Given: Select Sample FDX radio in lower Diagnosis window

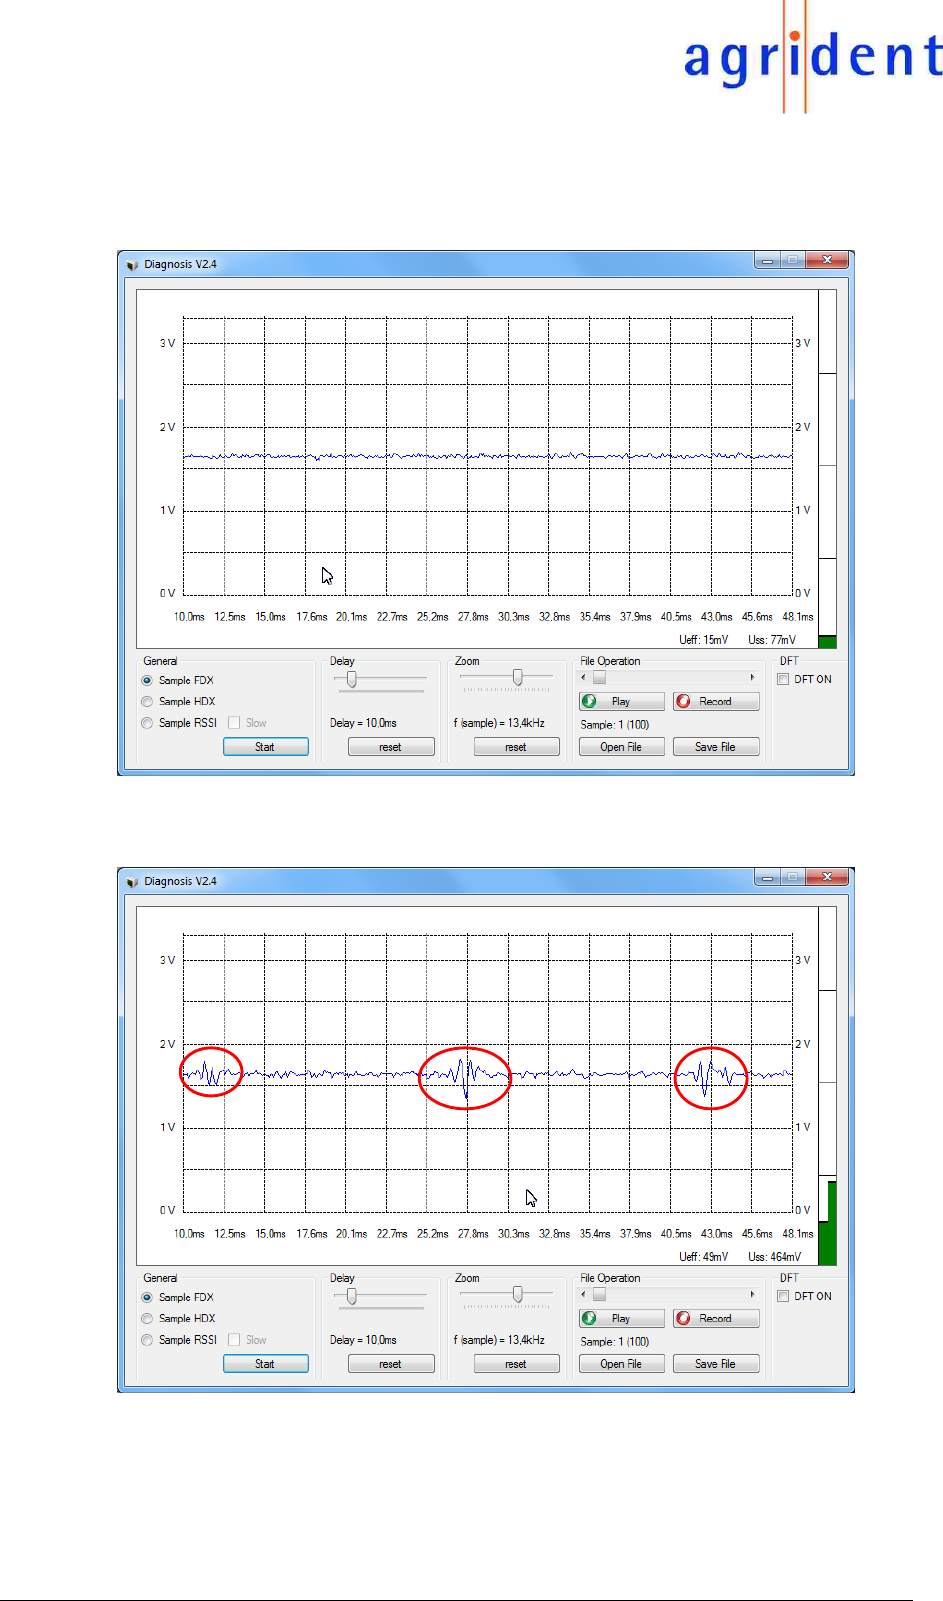Looking at the screenshot, I should coord(147,1298).
